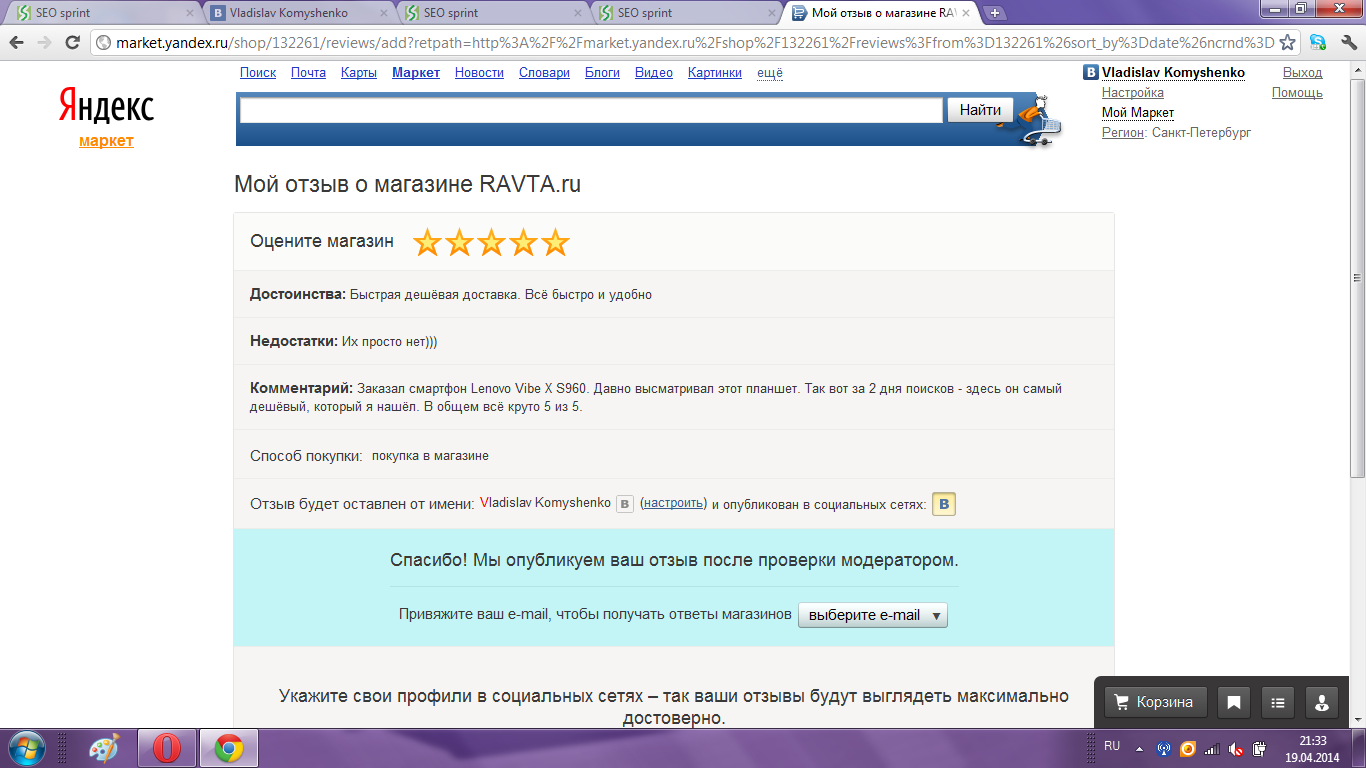The height and width of the screenshot is (768, 1366).
Task: Expand the 'ещё' services menu
Action: pos(770,73)
